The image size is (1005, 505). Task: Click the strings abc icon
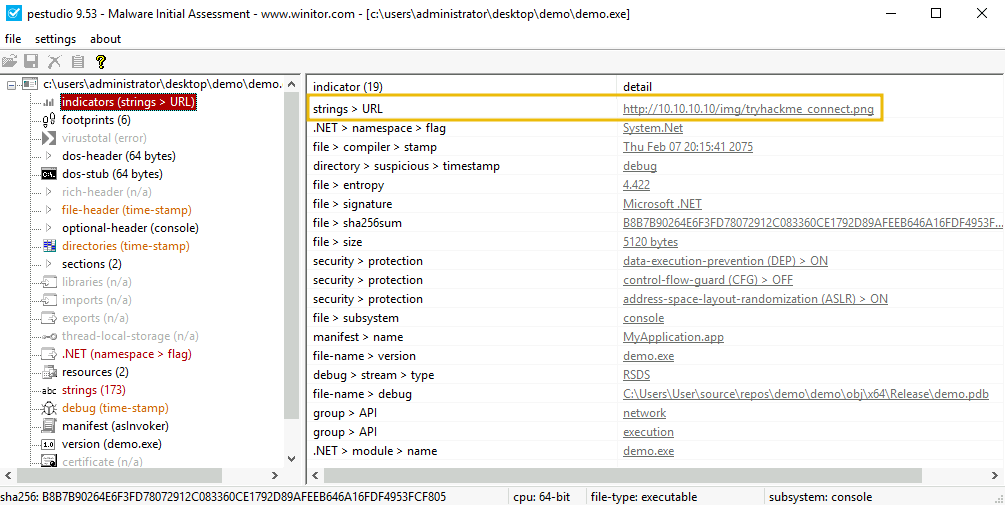click(49, 390)
